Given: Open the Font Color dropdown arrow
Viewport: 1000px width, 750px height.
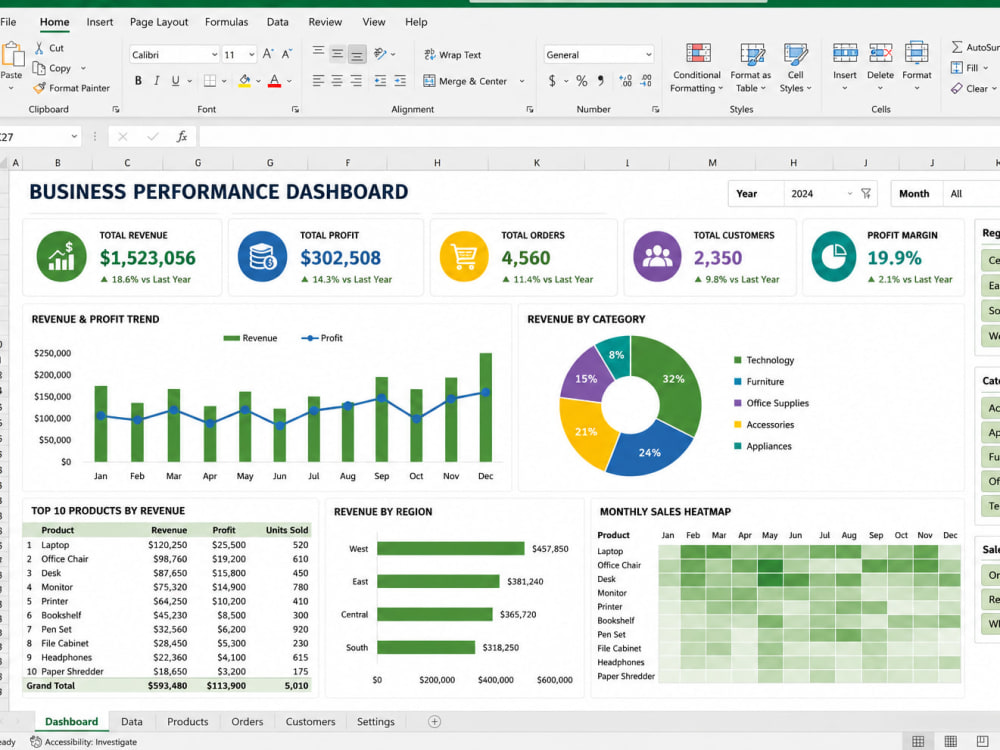Looking at the screenshot, I should 289,82.
